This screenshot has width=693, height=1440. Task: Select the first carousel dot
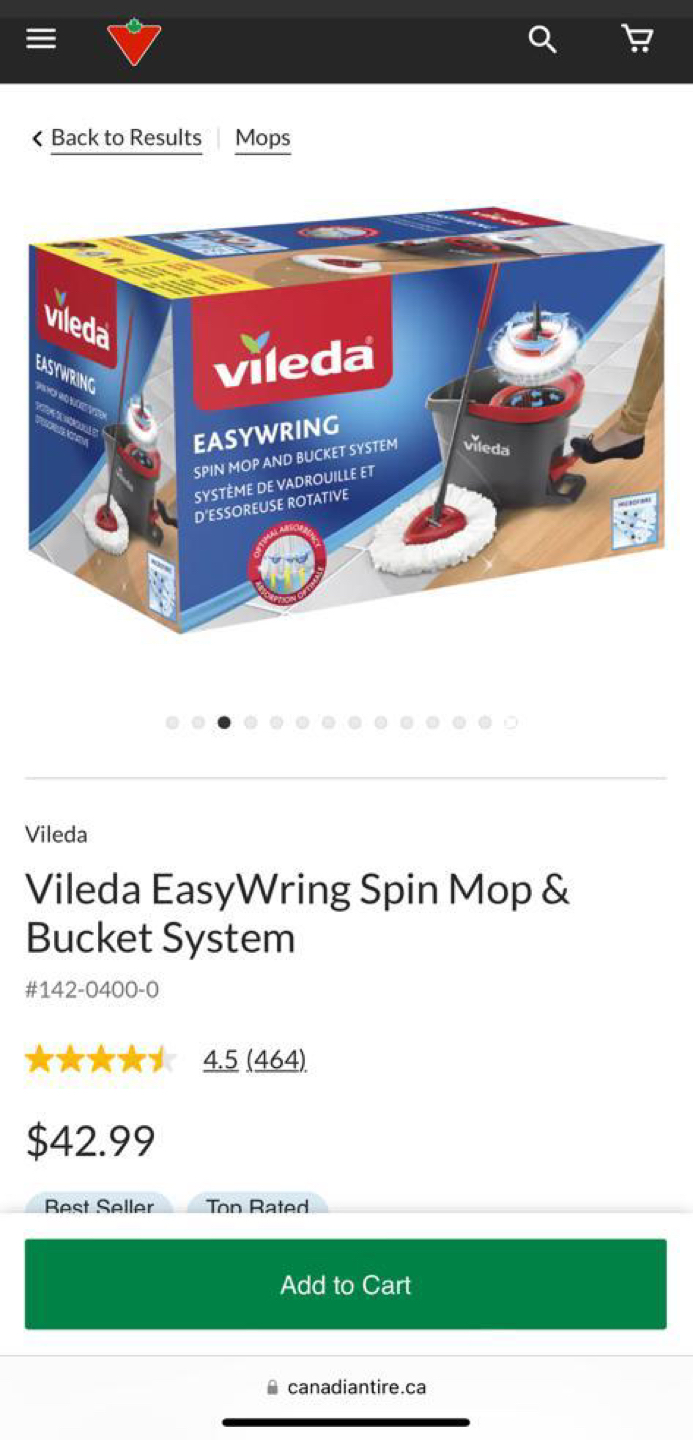point(172,722)
